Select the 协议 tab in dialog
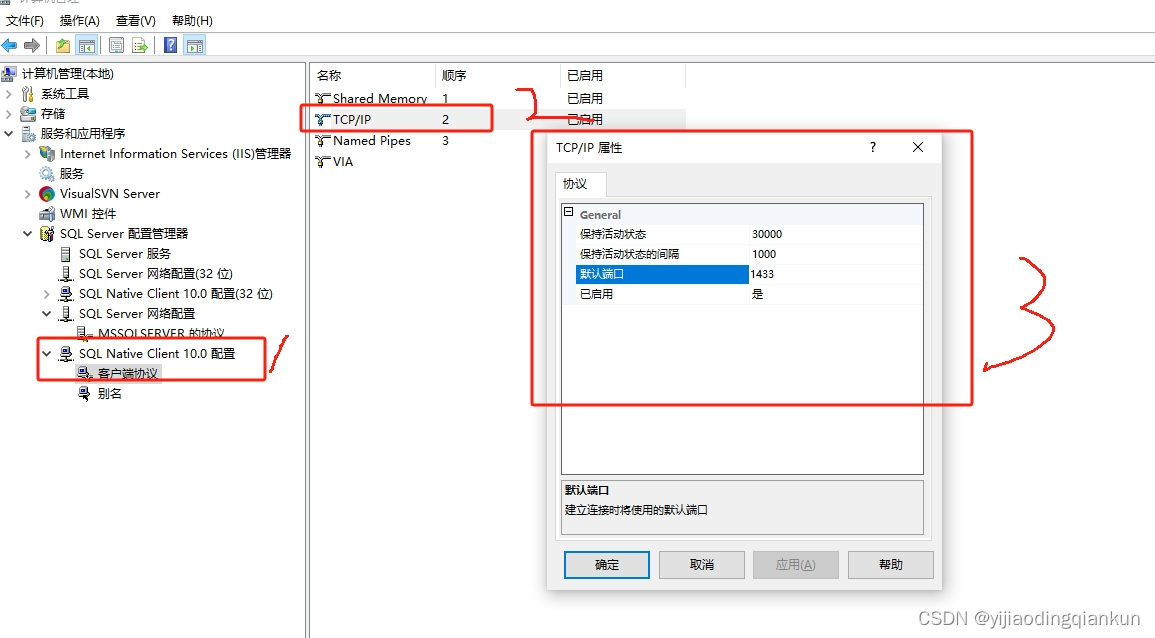This screenshot has height=638, width=1155. coord(580,184)
